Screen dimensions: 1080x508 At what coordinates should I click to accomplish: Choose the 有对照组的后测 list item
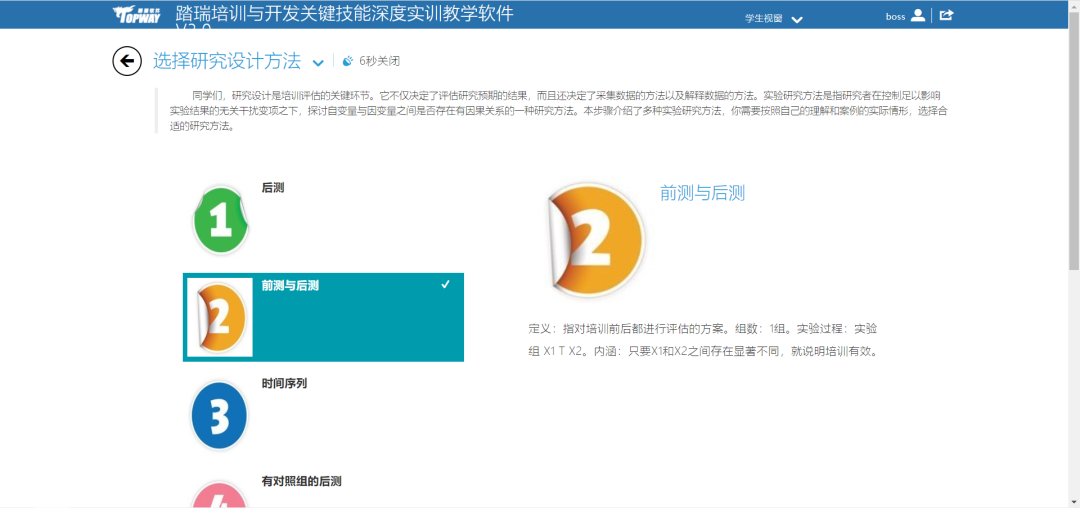[x=301, y=481]
